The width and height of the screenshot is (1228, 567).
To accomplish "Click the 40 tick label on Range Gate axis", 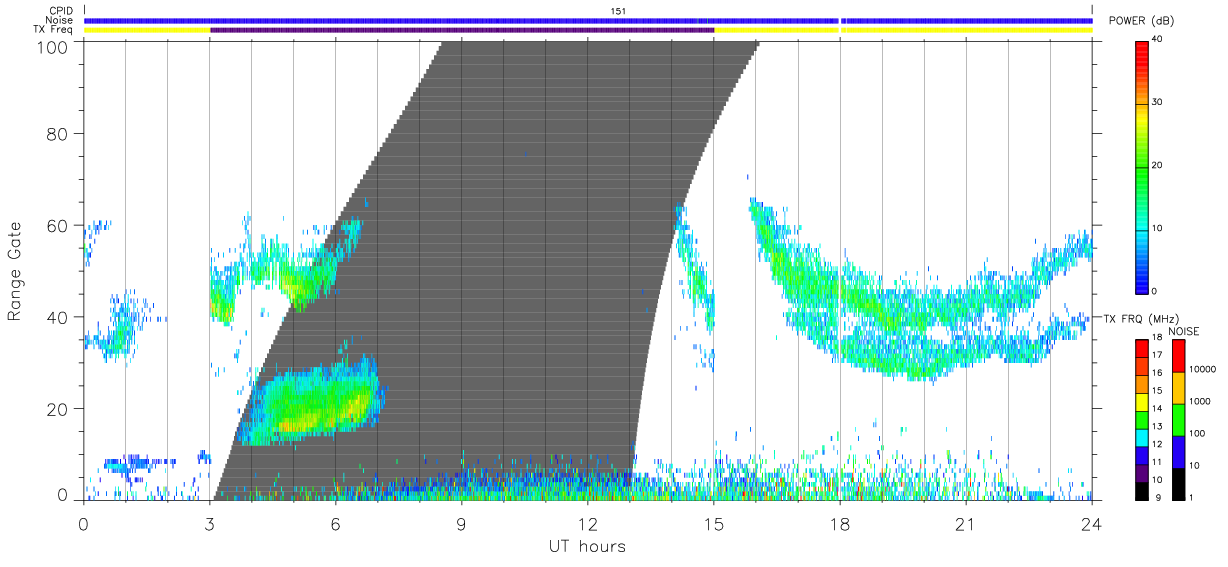I will pos(58,317).
